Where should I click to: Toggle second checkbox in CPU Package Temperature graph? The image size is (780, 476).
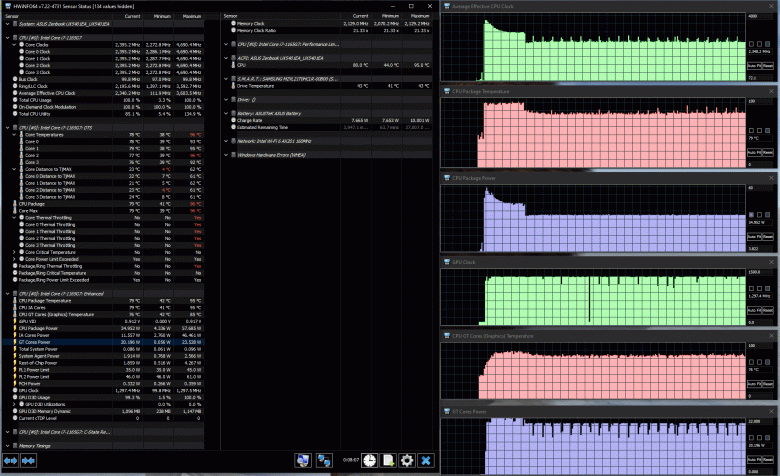[760, 130]
